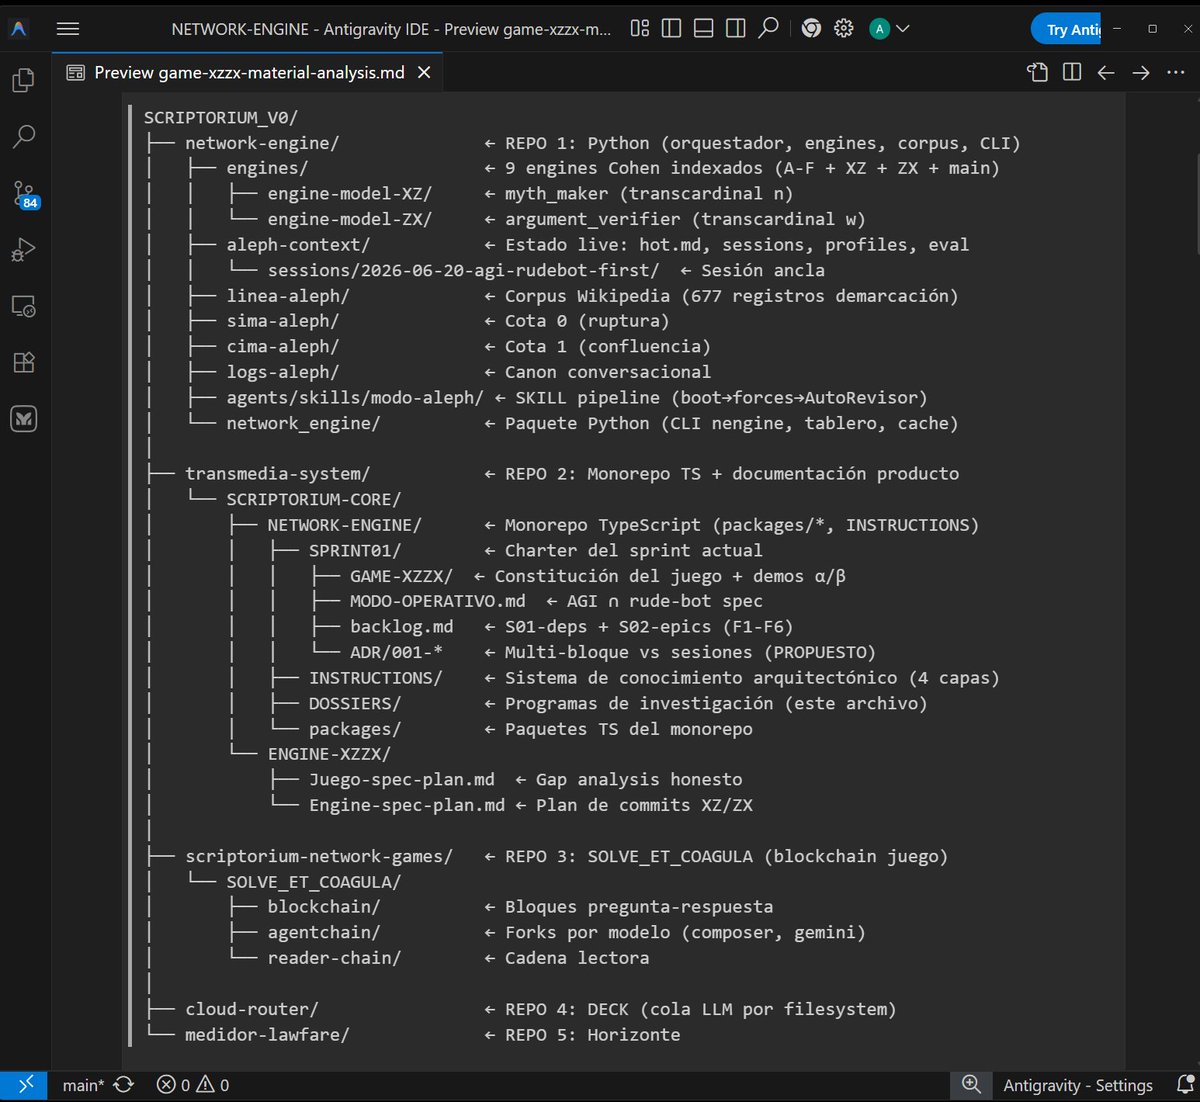
Task: Open the hamburger application menu
Action: coord(68,29)
